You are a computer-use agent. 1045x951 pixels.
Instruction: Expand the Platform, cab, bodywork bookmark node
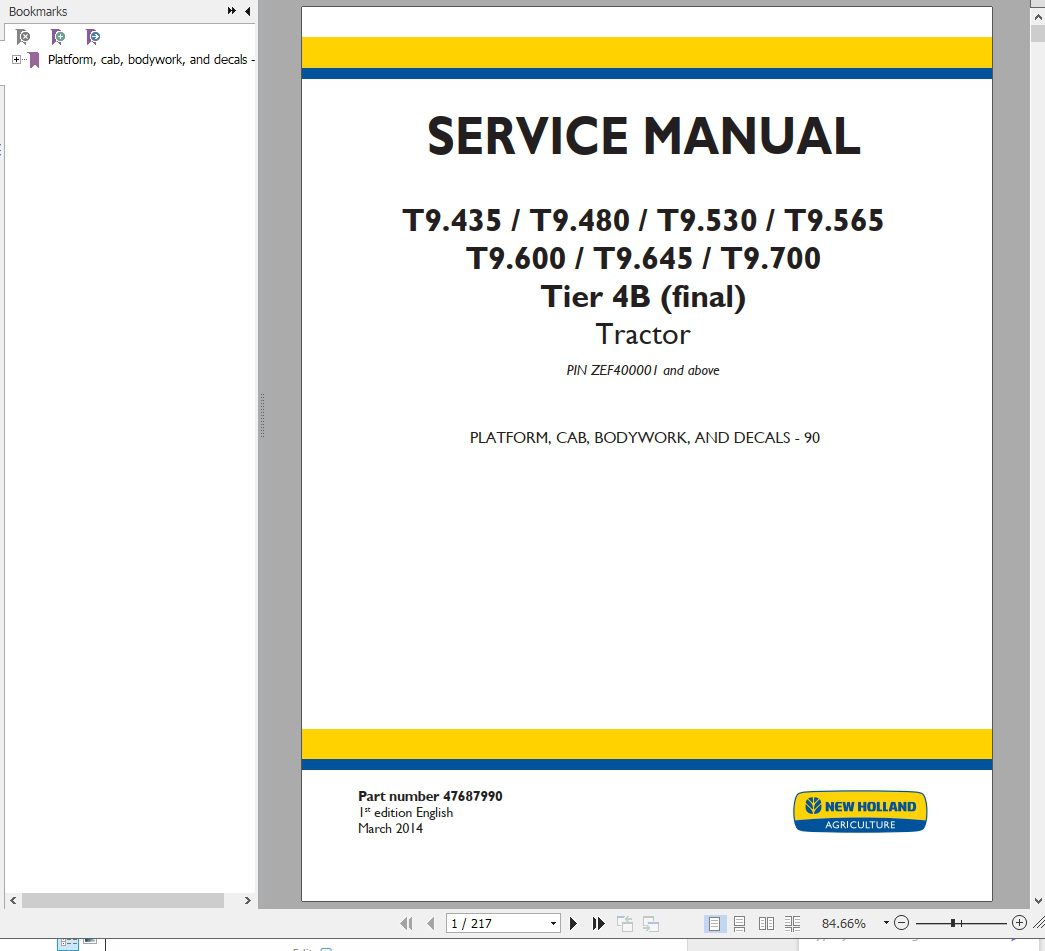coord(17,60)
